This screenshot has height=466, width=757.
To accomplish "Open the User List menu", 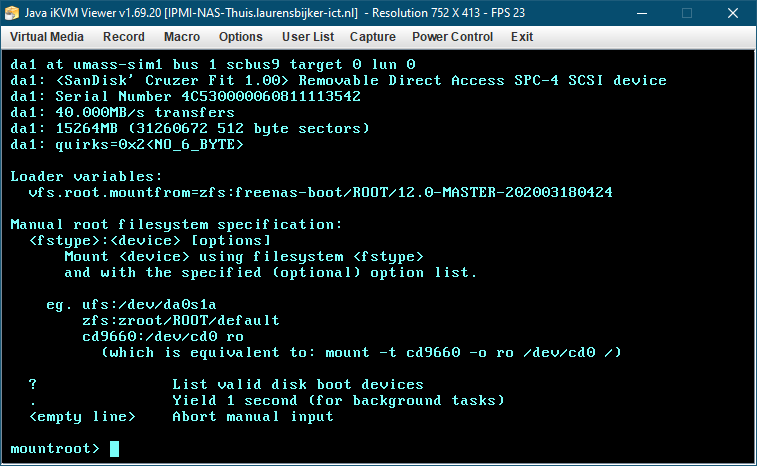I will pos(308,37).
